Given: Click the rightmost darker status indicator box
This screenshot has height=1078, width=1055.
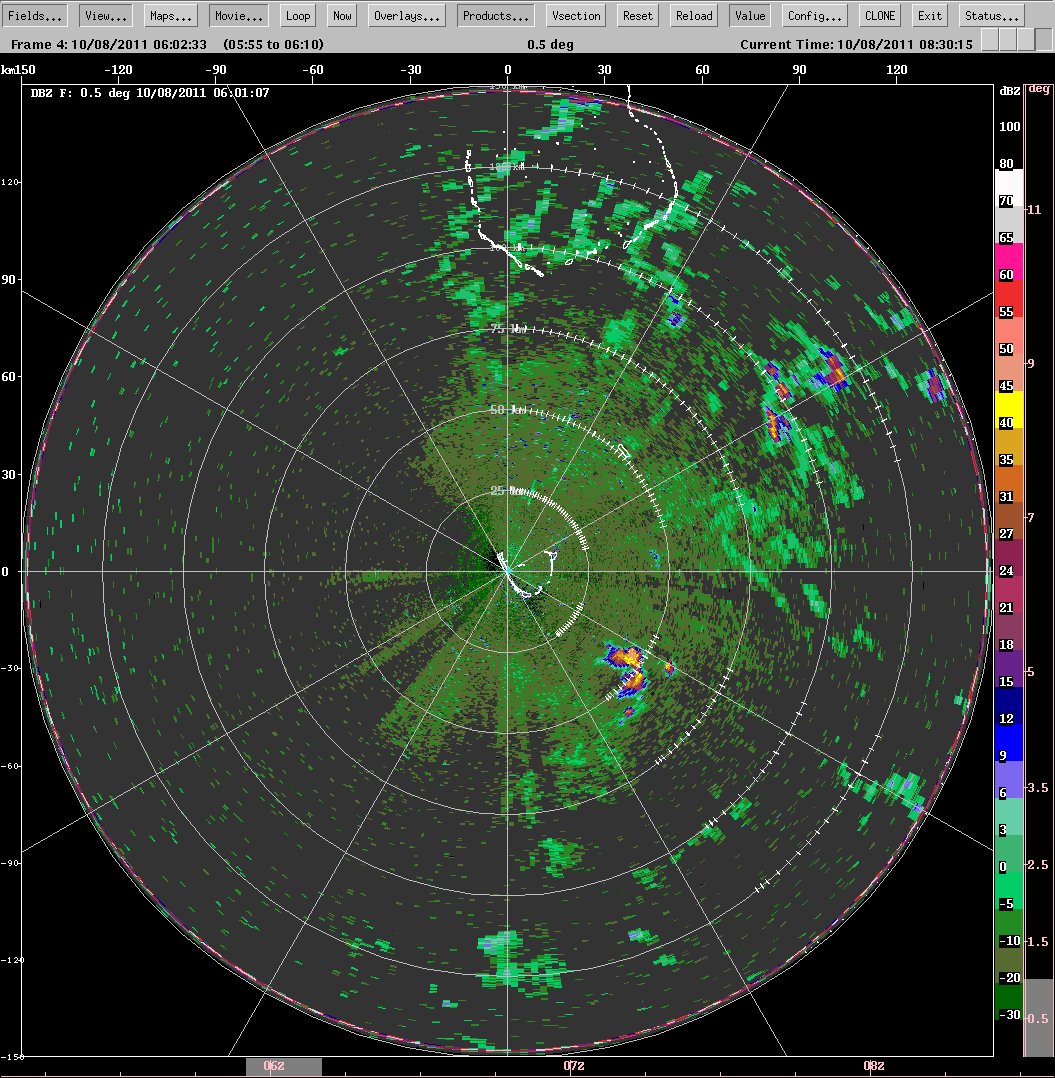Looking at the screenshot, I should tap(1043, 40).
